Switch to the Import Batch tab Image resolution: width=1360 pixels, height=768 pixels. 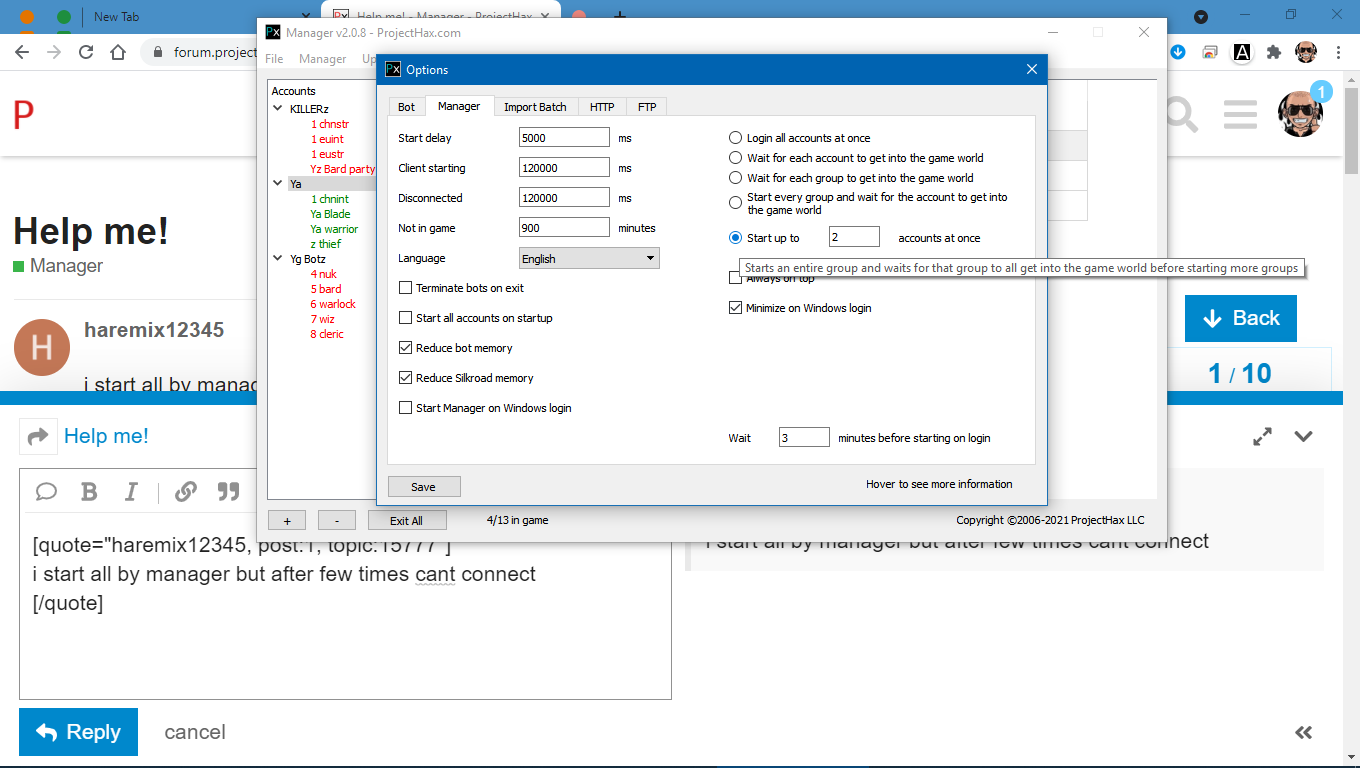(x=534, y=107)
